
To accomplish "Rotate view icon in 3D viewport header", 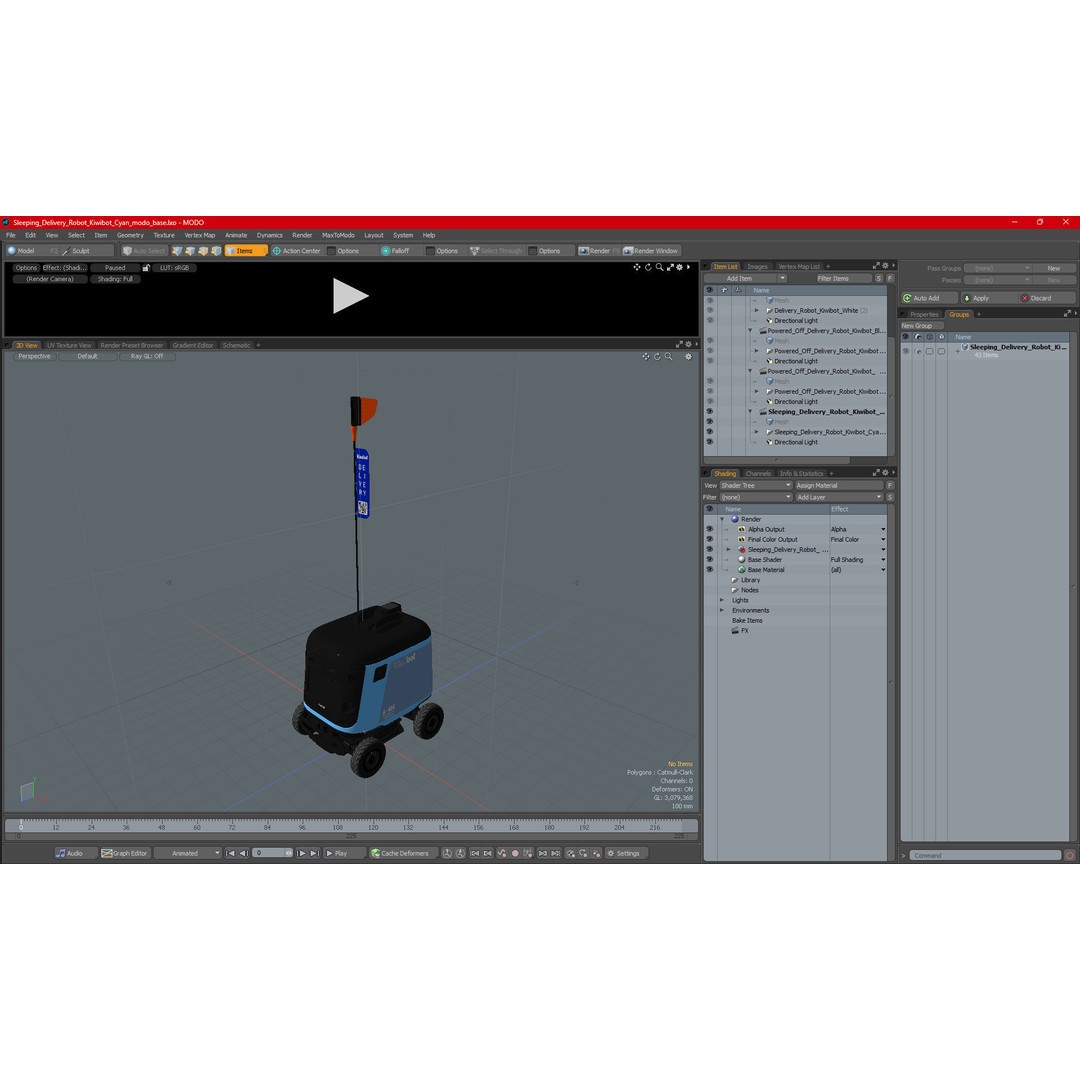I will pos(657,357).
